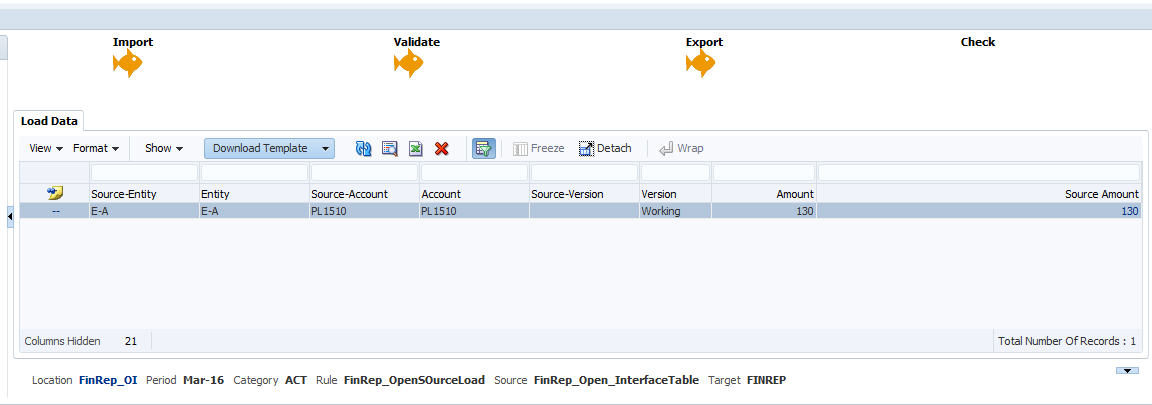The image size is (1152, 405).
Task: Expand the Download Template dropdown arrow
Action: click(x=325, y=148)
